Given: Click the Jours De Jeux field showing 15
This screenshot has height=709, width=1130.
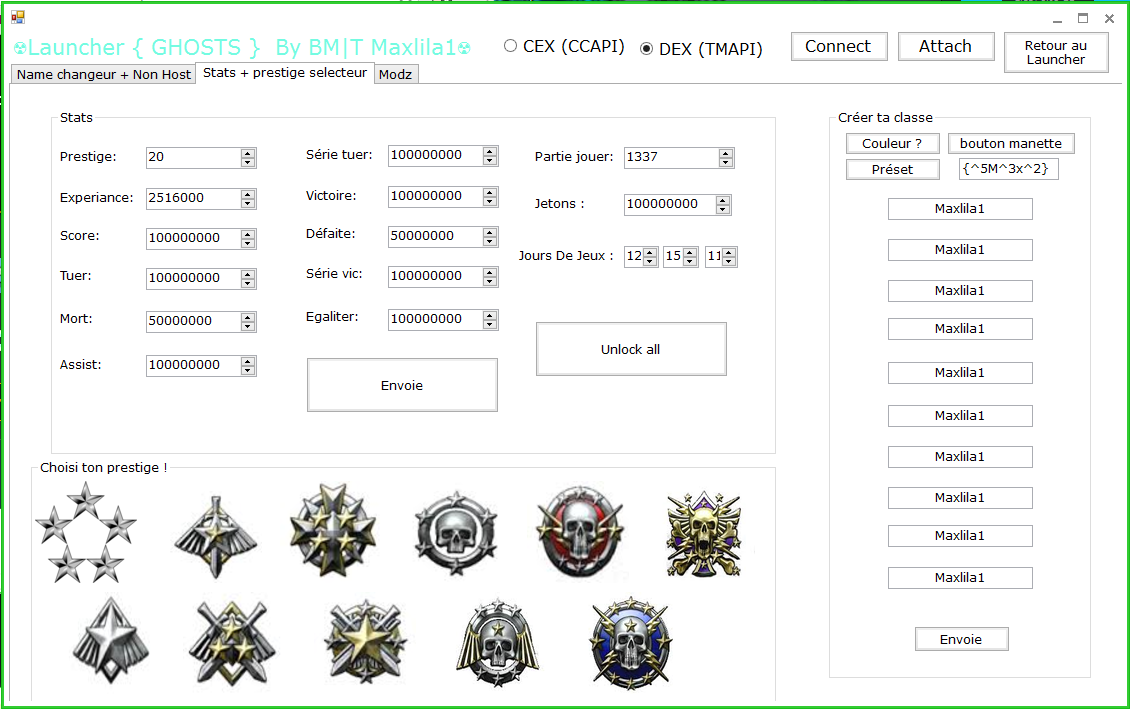Looking at the screenshot, I should tap(674, 256).
